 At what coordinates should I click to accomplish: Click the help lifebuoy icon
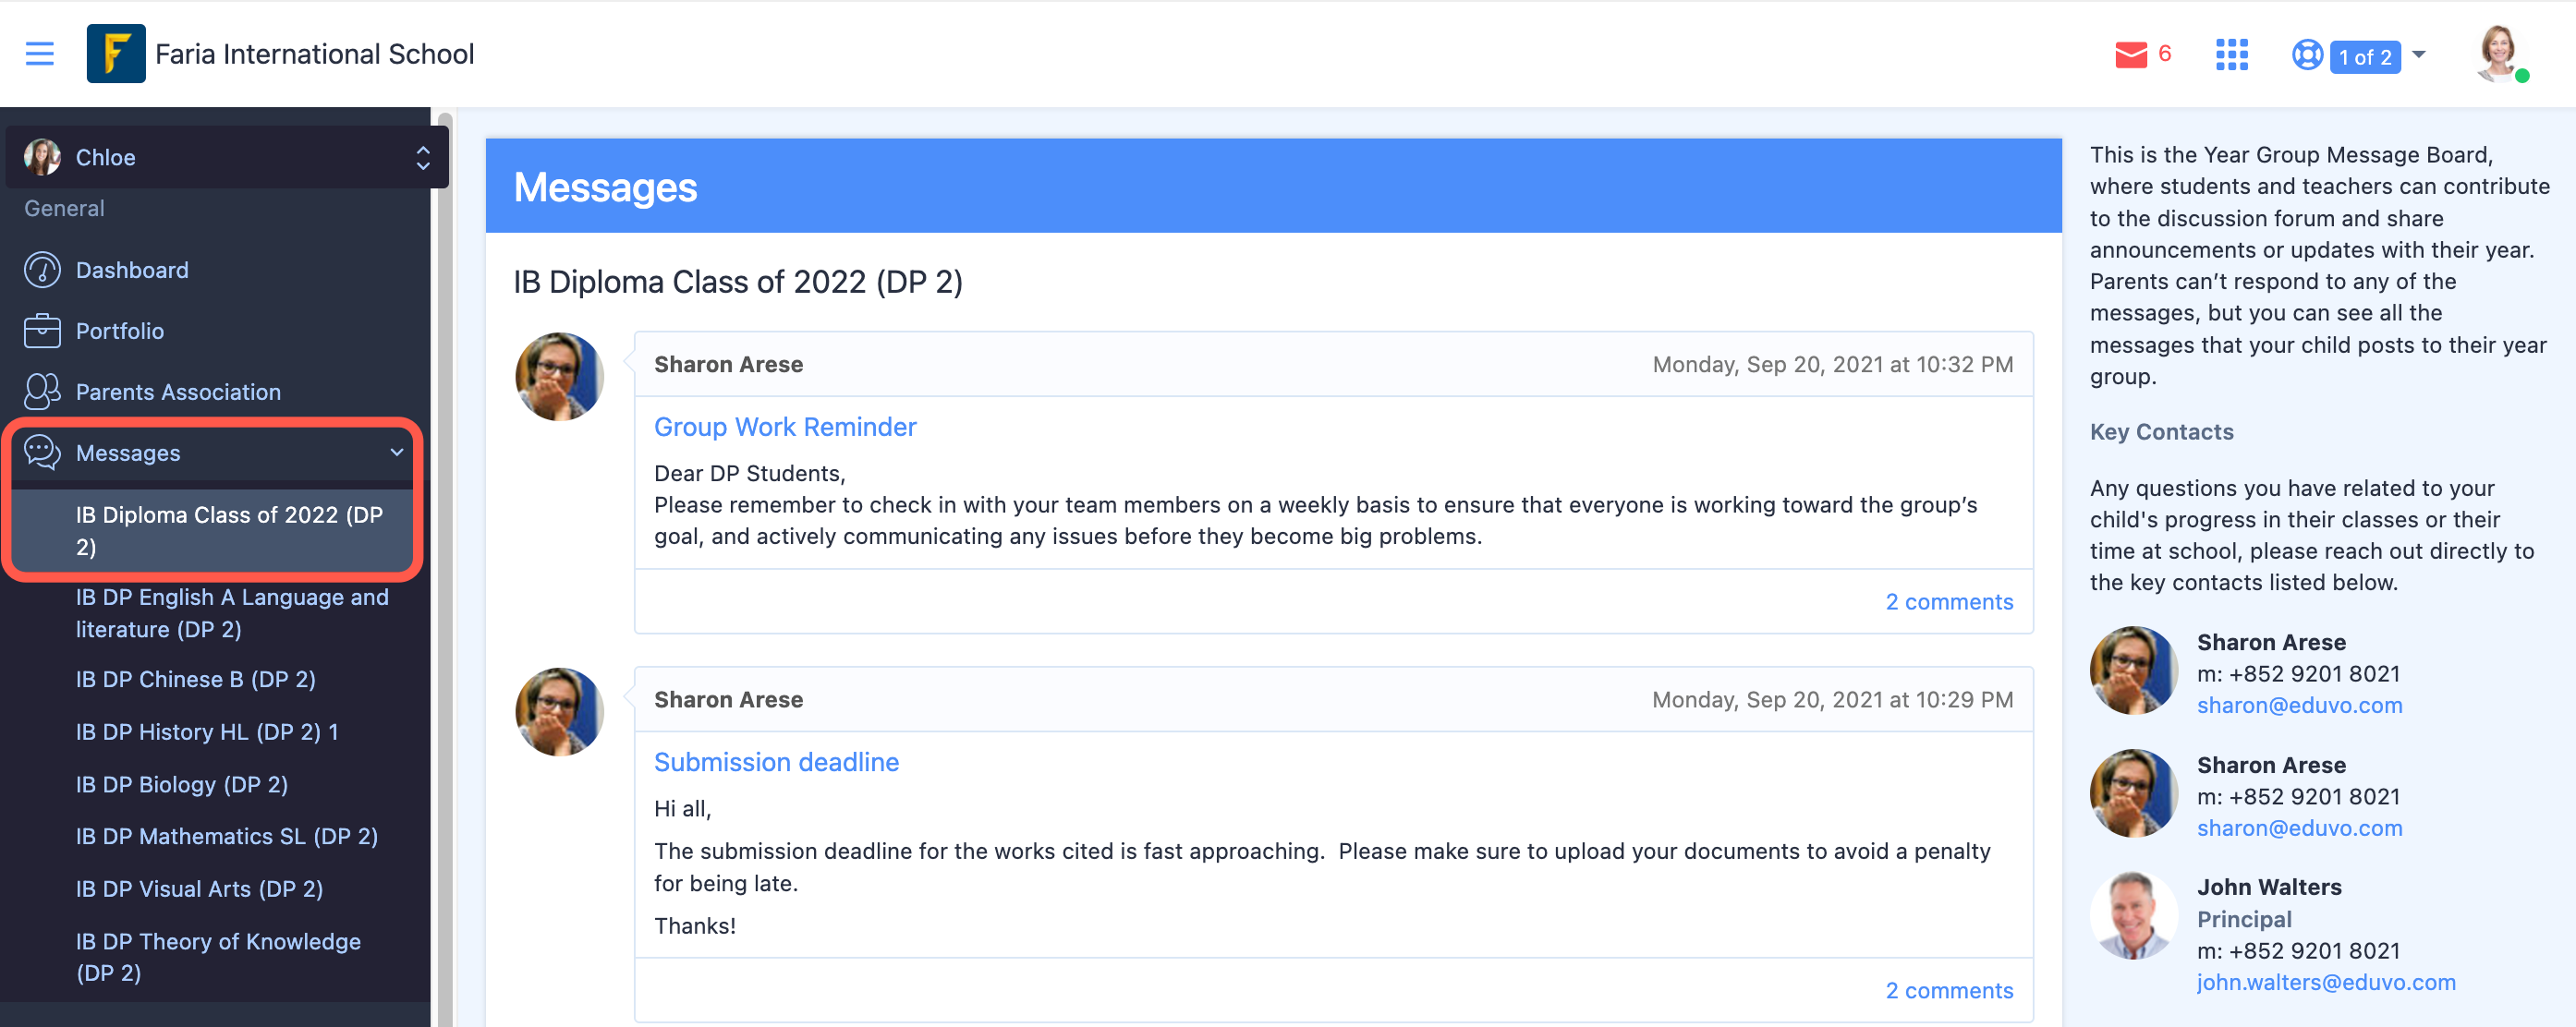2307,54
